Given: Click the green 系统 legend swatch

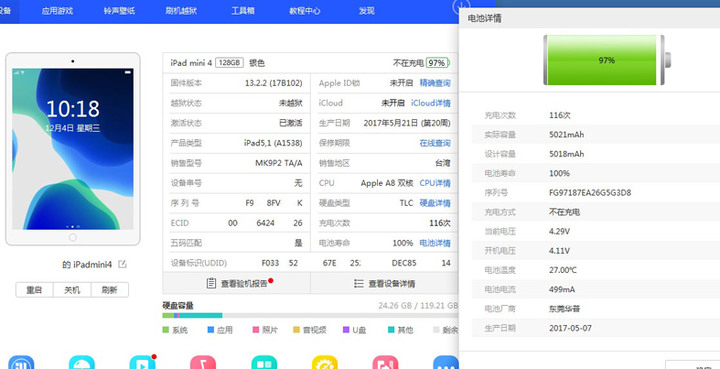Looking at the screenshot, I should pyautogui.click(x=166, y=330).
